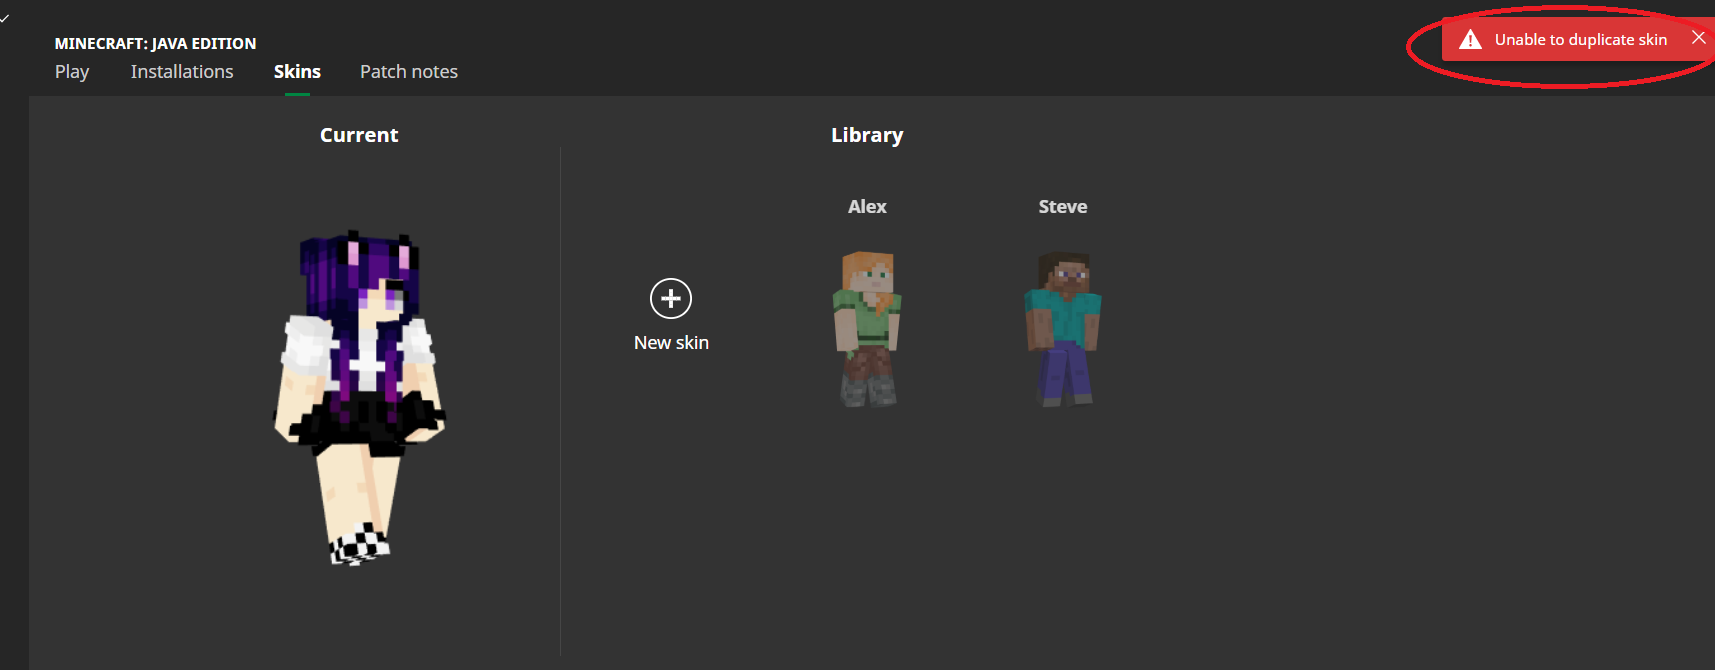Select the Skins tab
The height and width of the screenshot is (670, 1715).
tap(297, 72)
